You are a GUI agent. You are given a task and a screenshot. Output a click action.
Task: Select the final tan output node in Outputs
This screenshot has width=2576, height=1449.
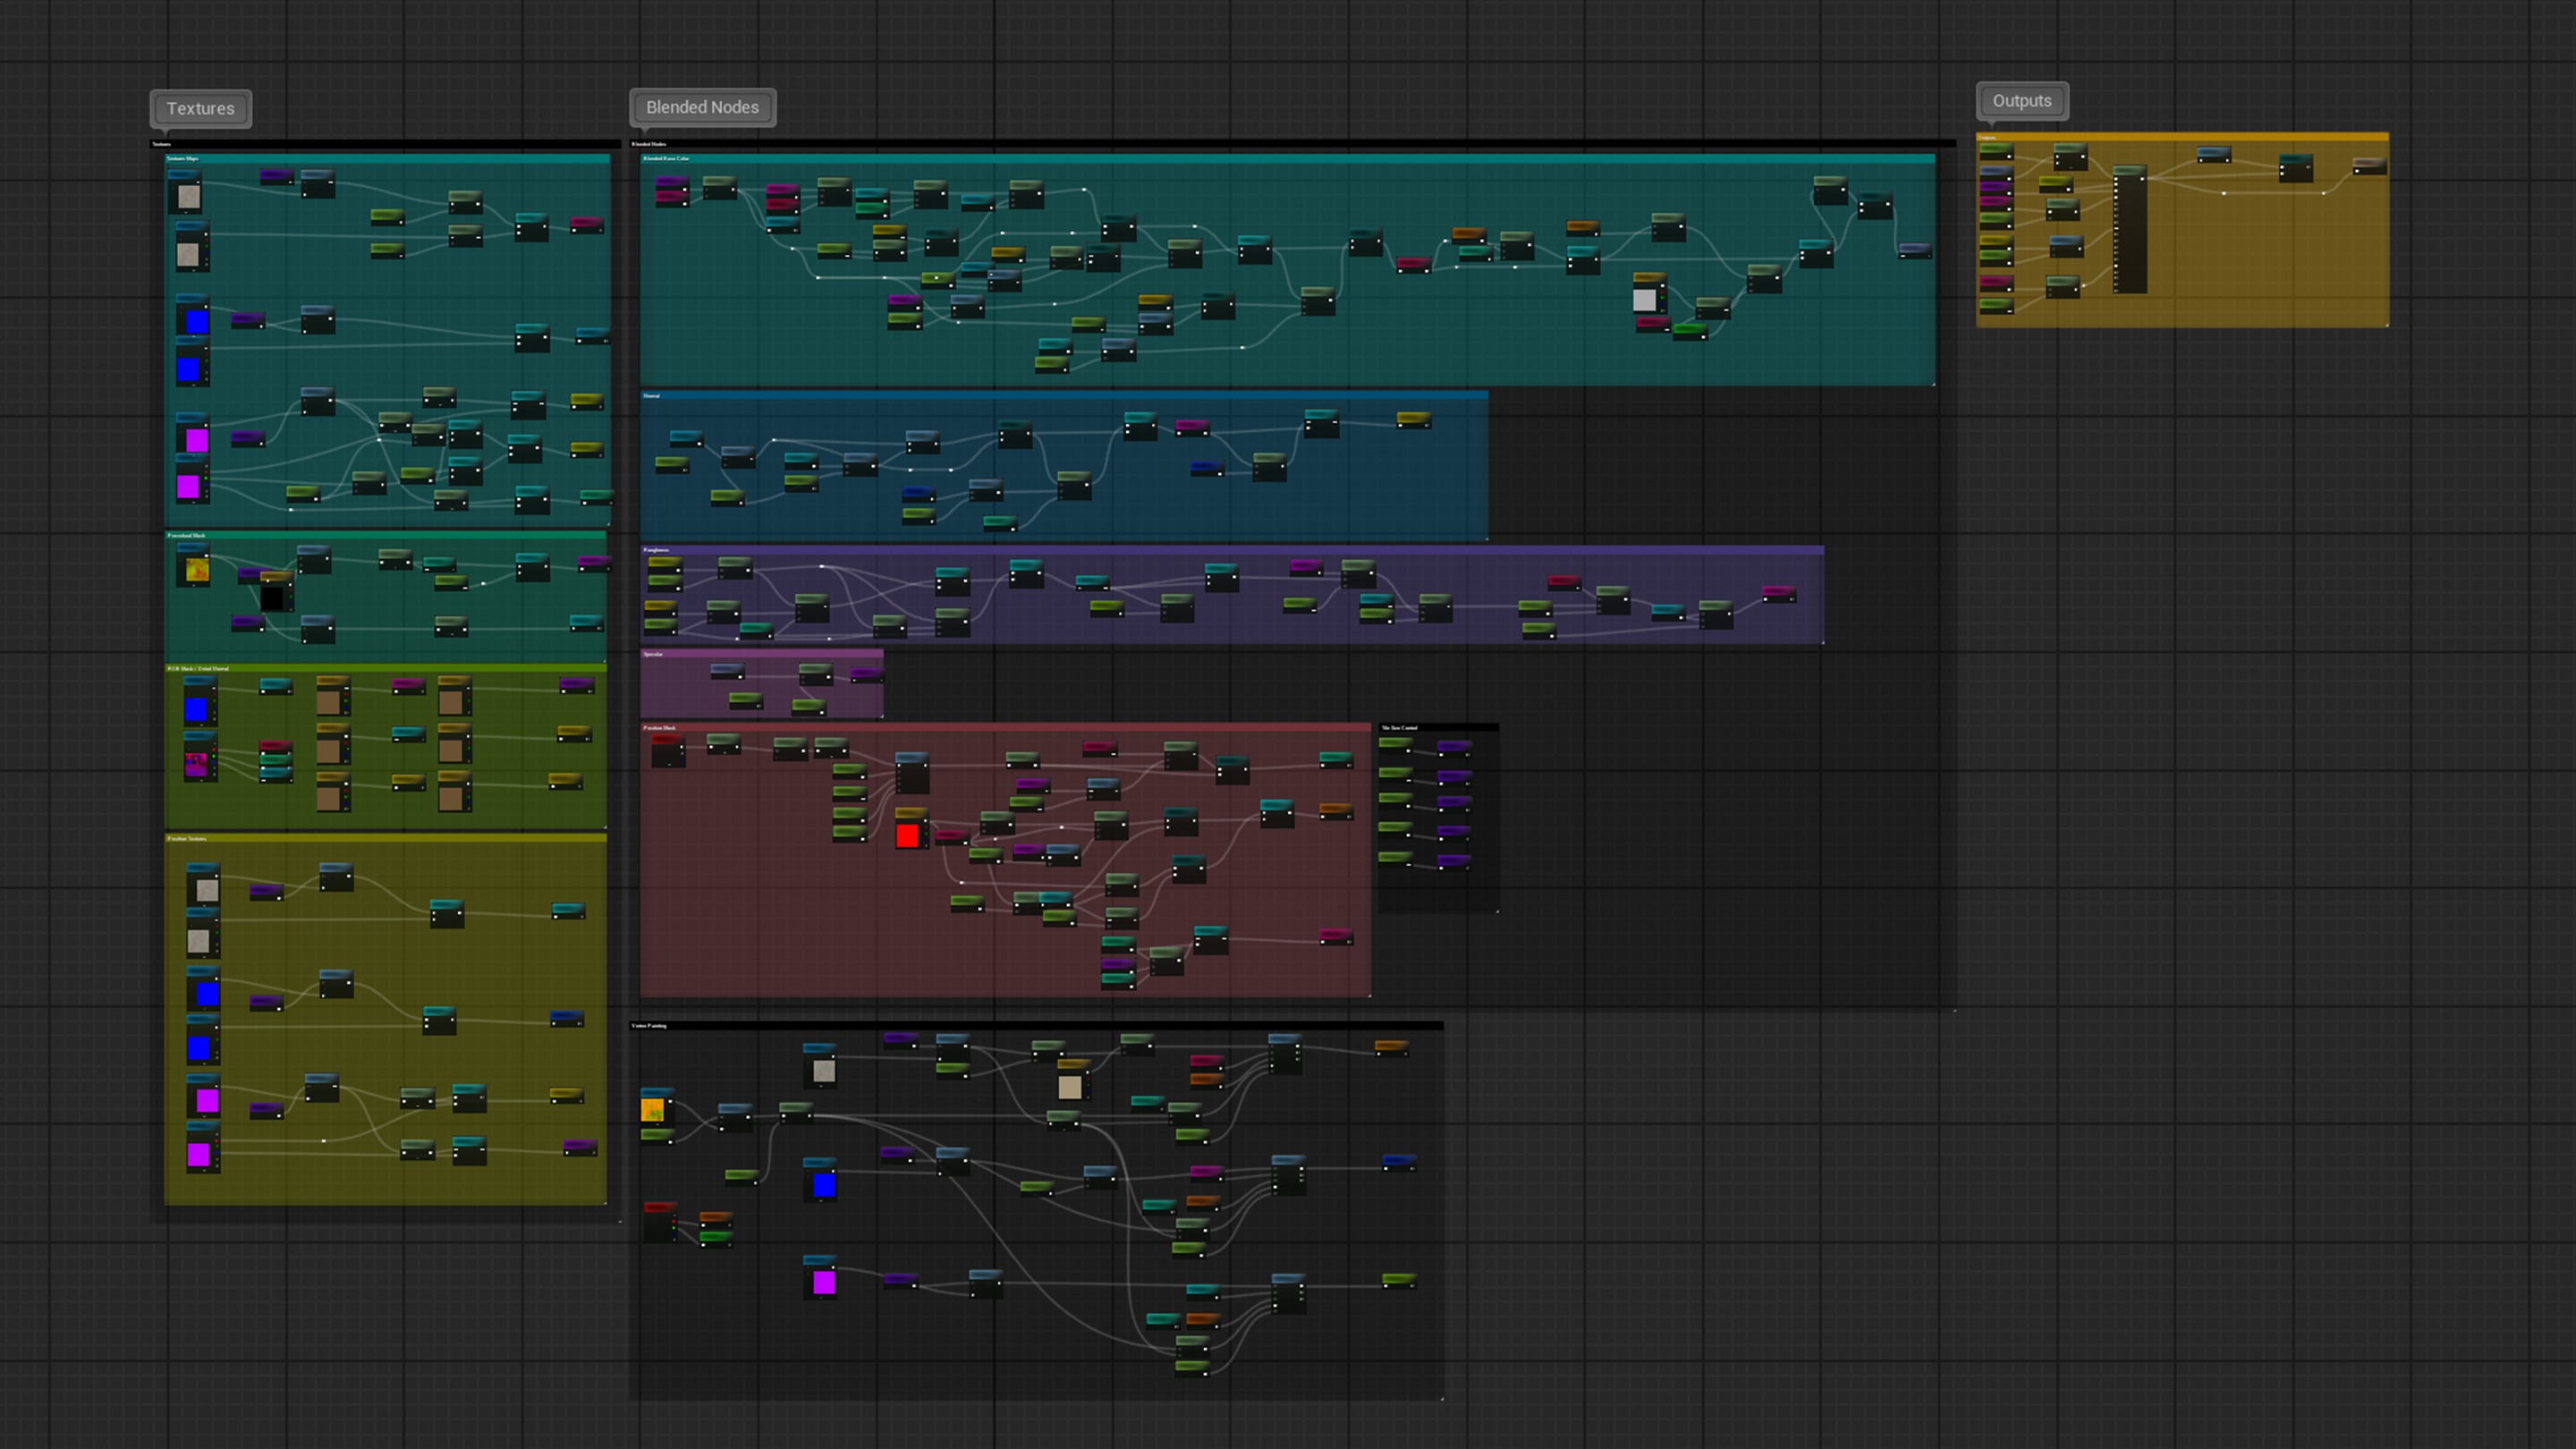point(2369,166)
